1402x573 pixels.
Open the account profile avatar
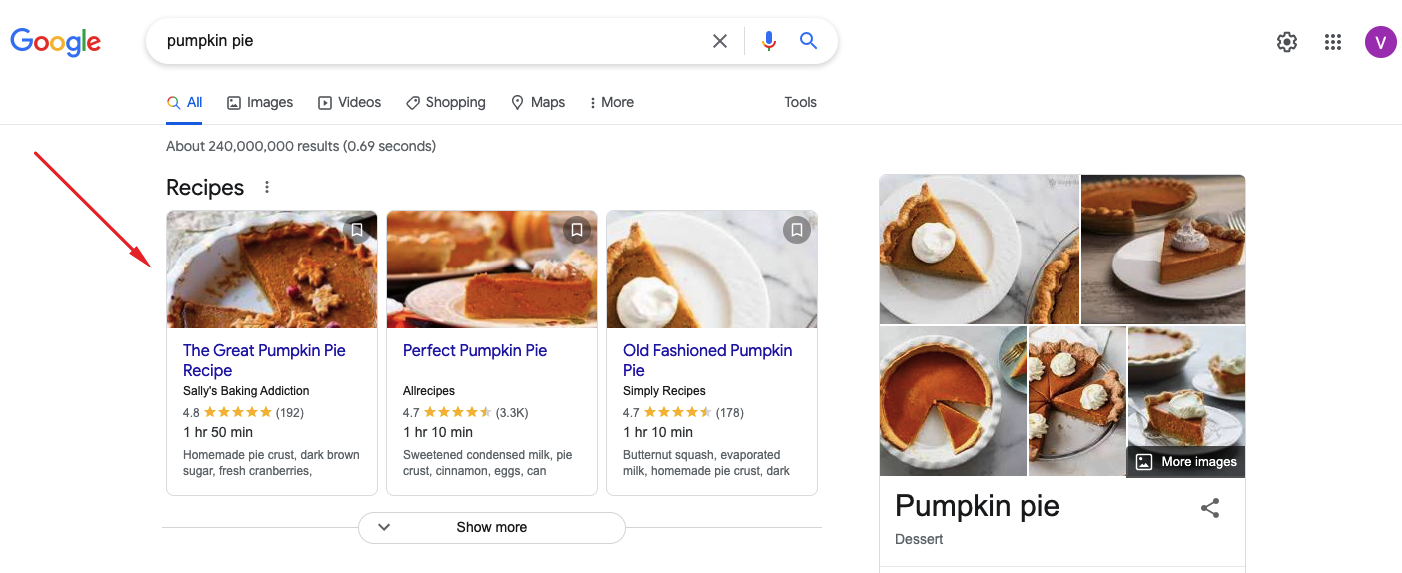click(1380, 42)
